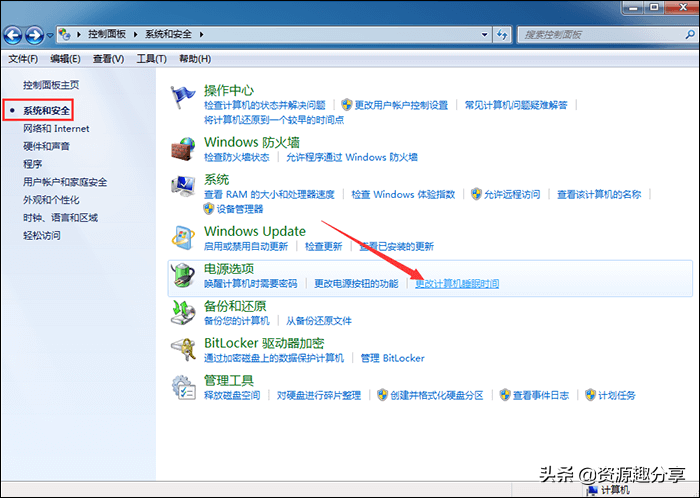Click 控制面板 breadcrumb in address bar
Image resolution: width=700 pixels, height=498 pixels.
107,34
